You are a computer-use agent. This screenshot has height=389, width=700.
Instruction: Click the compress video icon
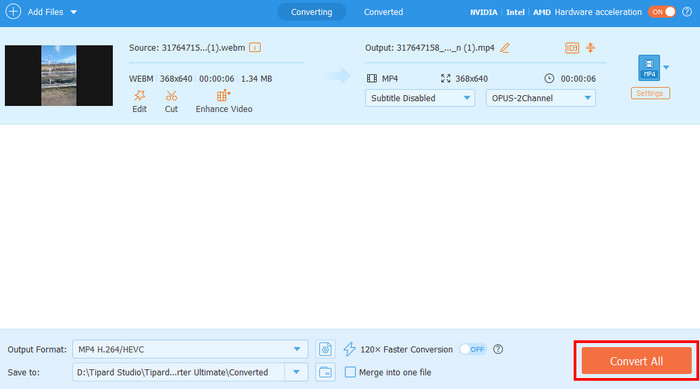coord(591,48)
